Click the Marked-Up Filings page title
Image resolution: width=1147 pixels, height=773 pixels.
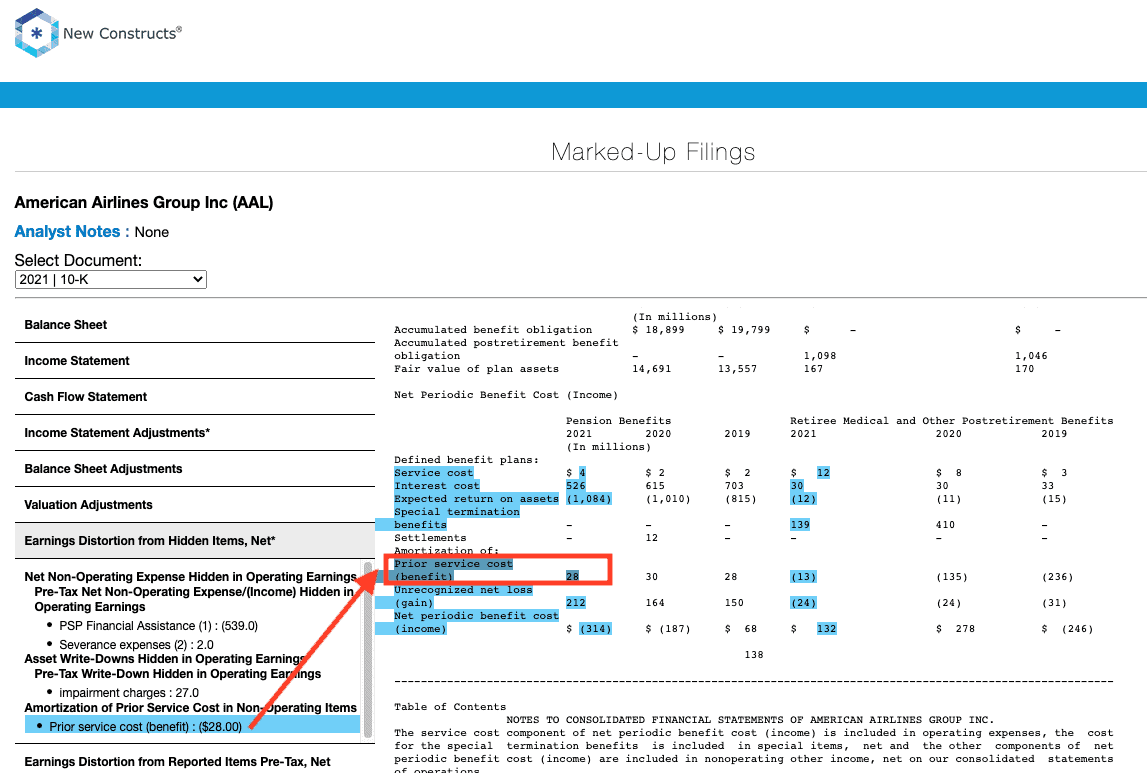[x=653, y=151]
